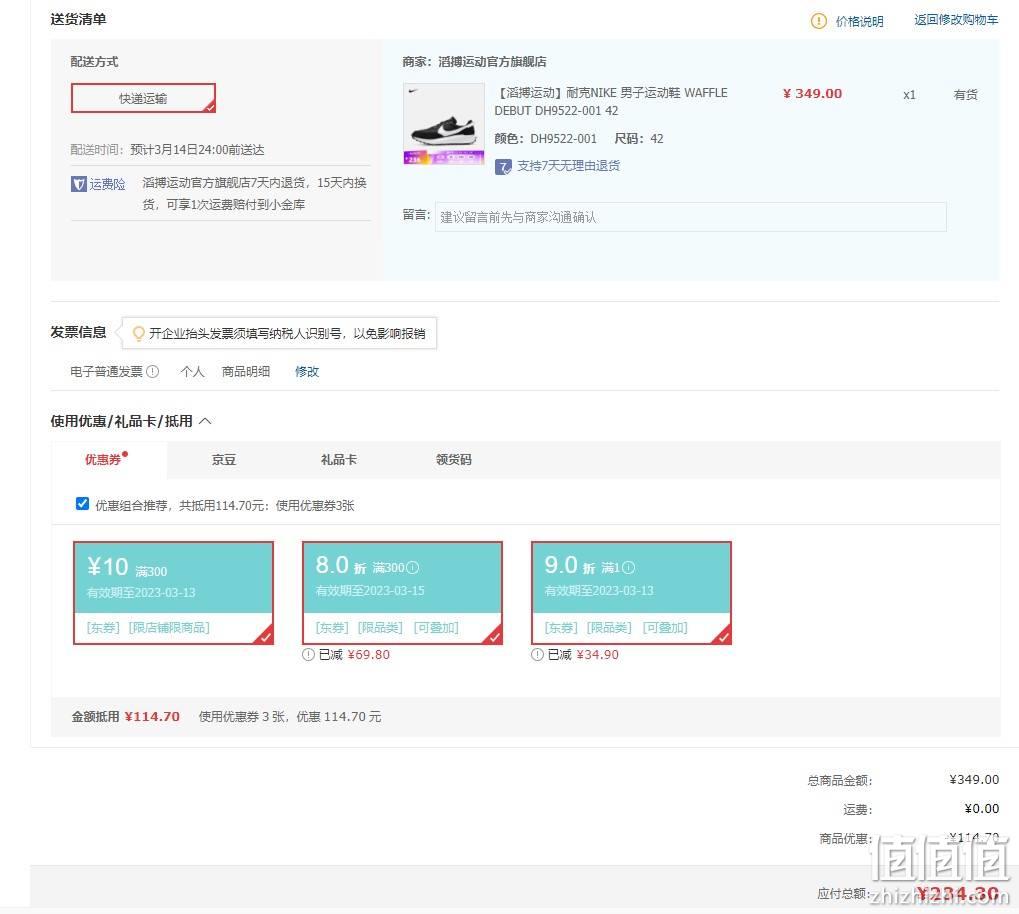This screenshot has height=914, width=1019.
Task: Click the x1 quantity text
Action: coord(909,95)
